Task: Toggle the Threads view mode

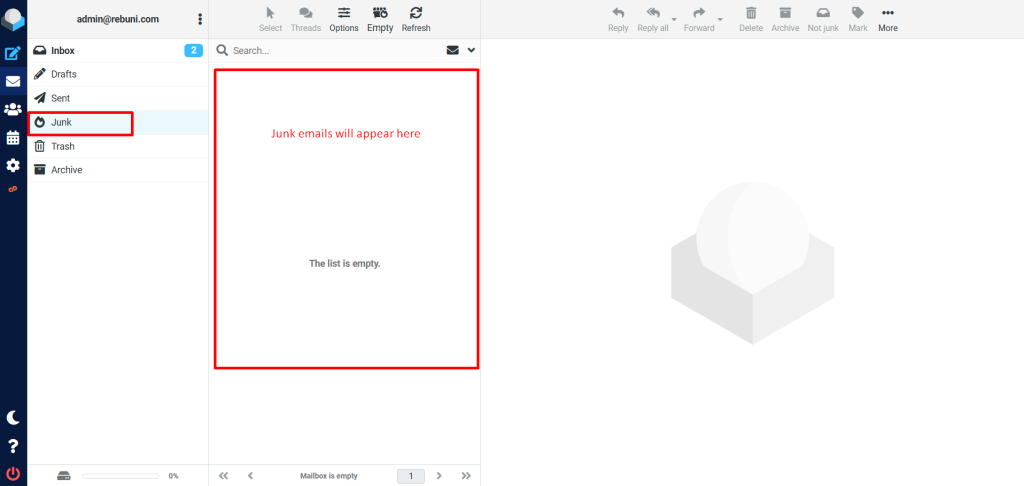Action: click(306, 18)
